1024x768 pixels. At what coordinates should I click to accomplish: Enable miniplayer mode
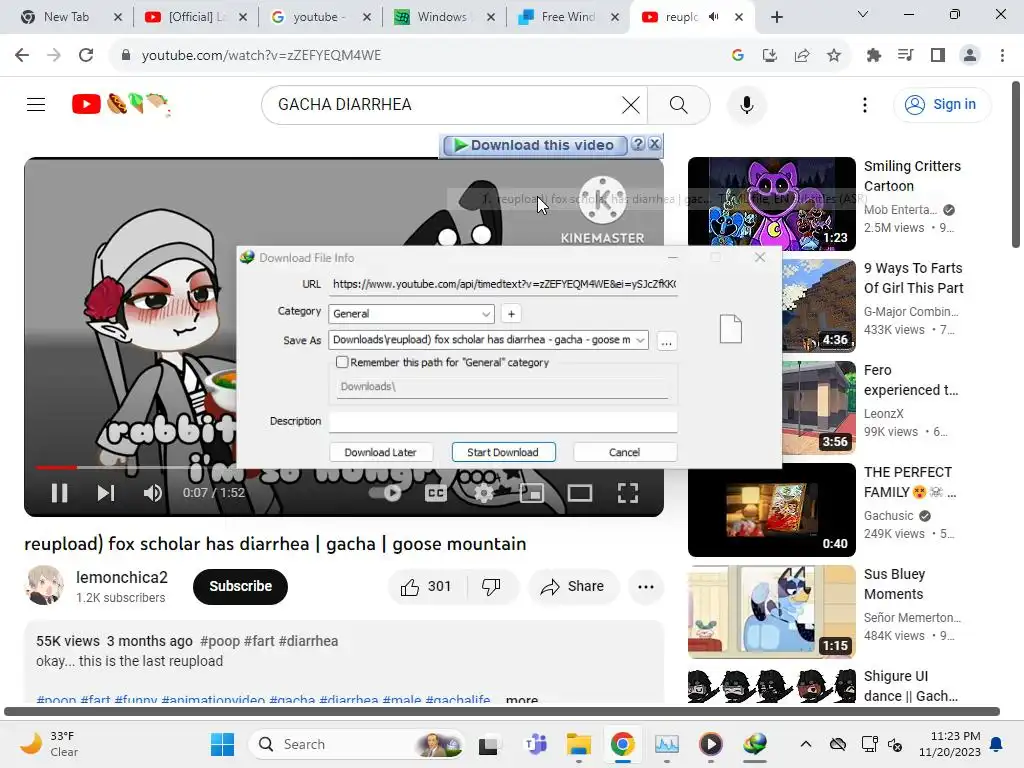532,493
